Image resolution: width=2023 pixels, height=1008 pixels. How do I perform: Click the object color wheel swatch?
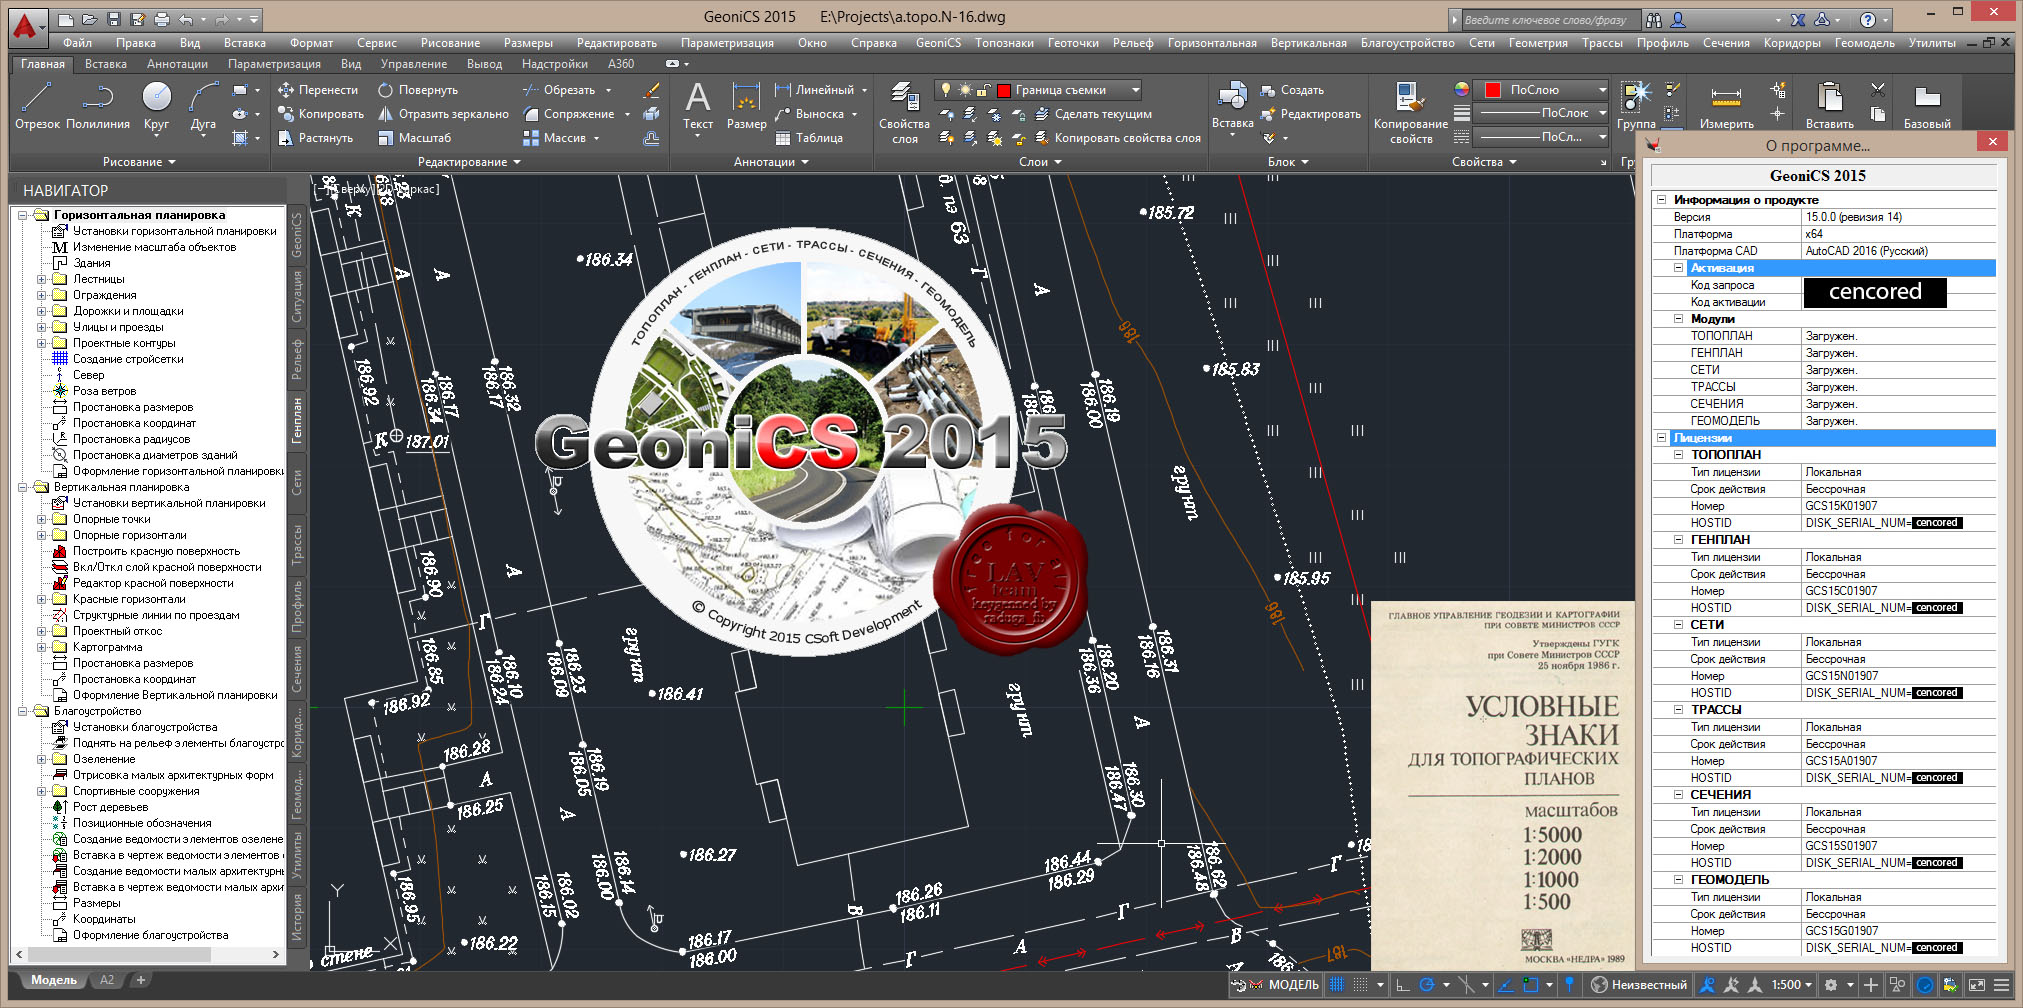point(1462,90)
